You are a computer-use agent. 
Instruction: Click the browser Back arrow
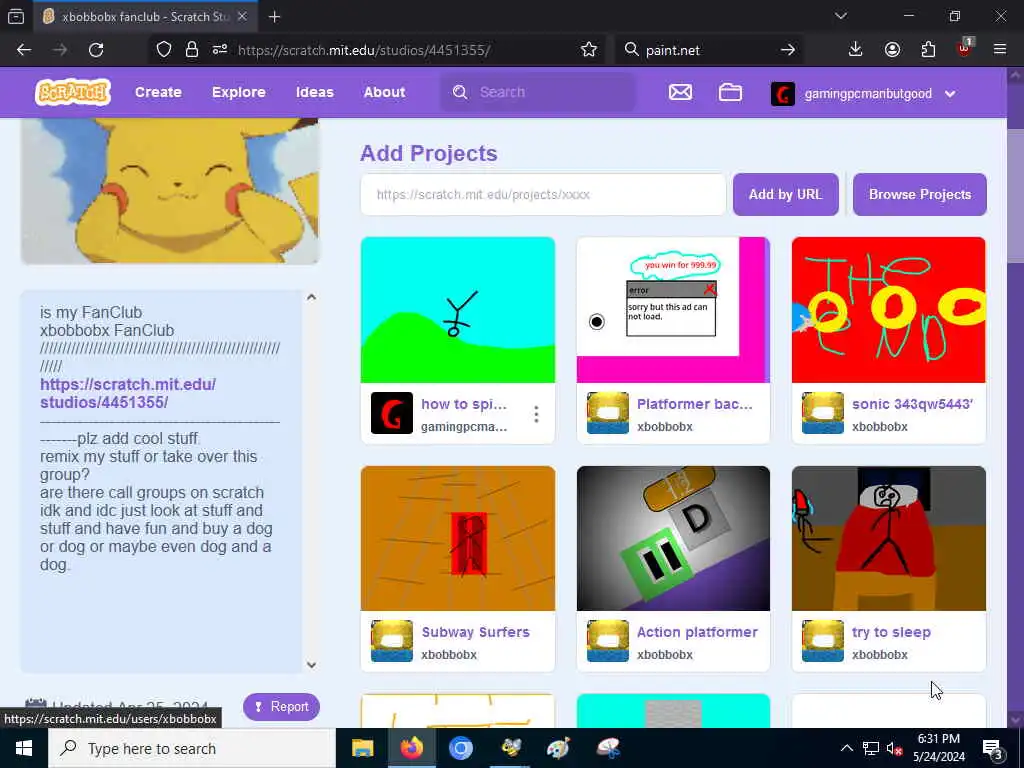[x=24, y=50]
